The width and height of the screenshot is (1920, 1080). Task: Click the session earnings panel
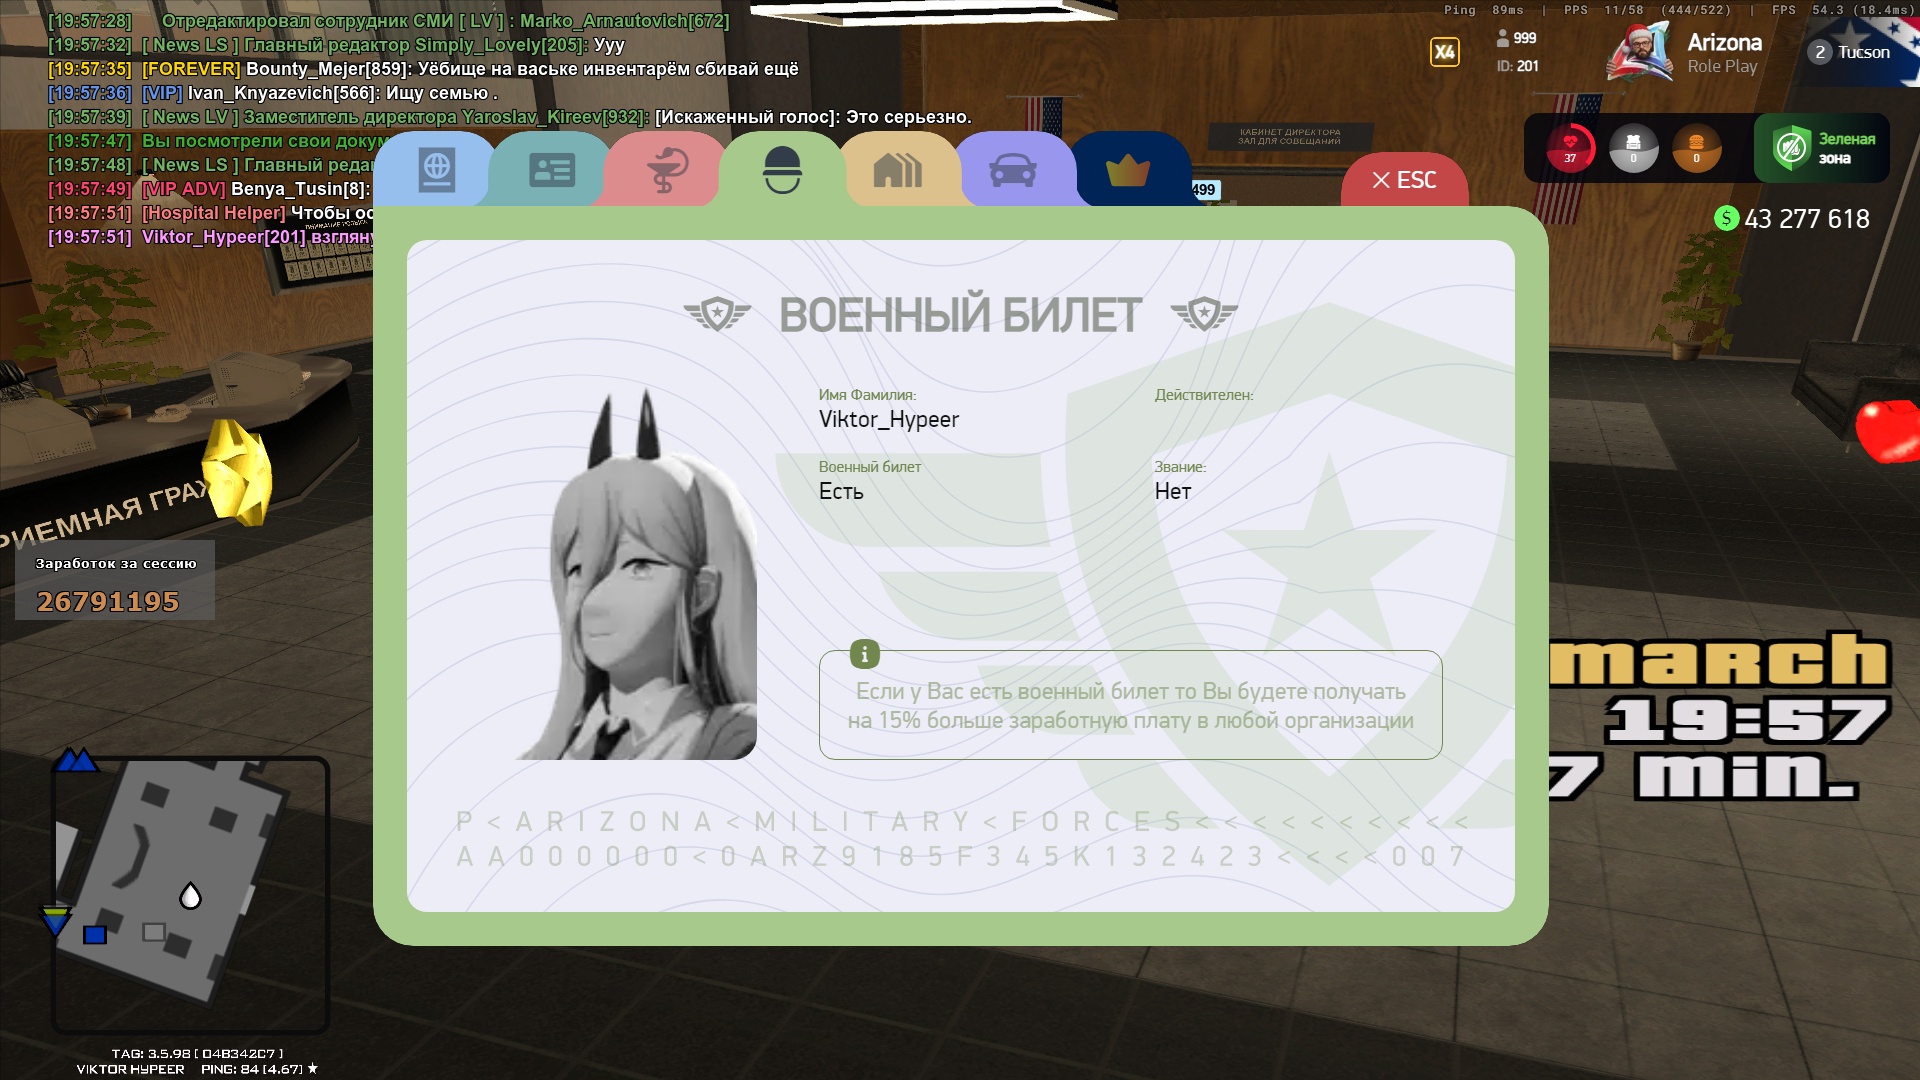tap(114, 581)
